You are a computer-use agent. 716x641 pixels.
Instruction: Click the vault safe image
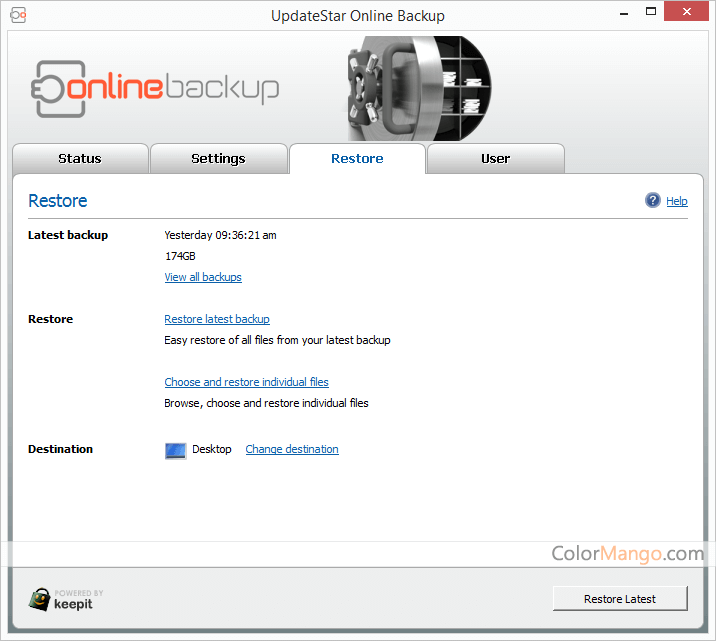[419, 89]
